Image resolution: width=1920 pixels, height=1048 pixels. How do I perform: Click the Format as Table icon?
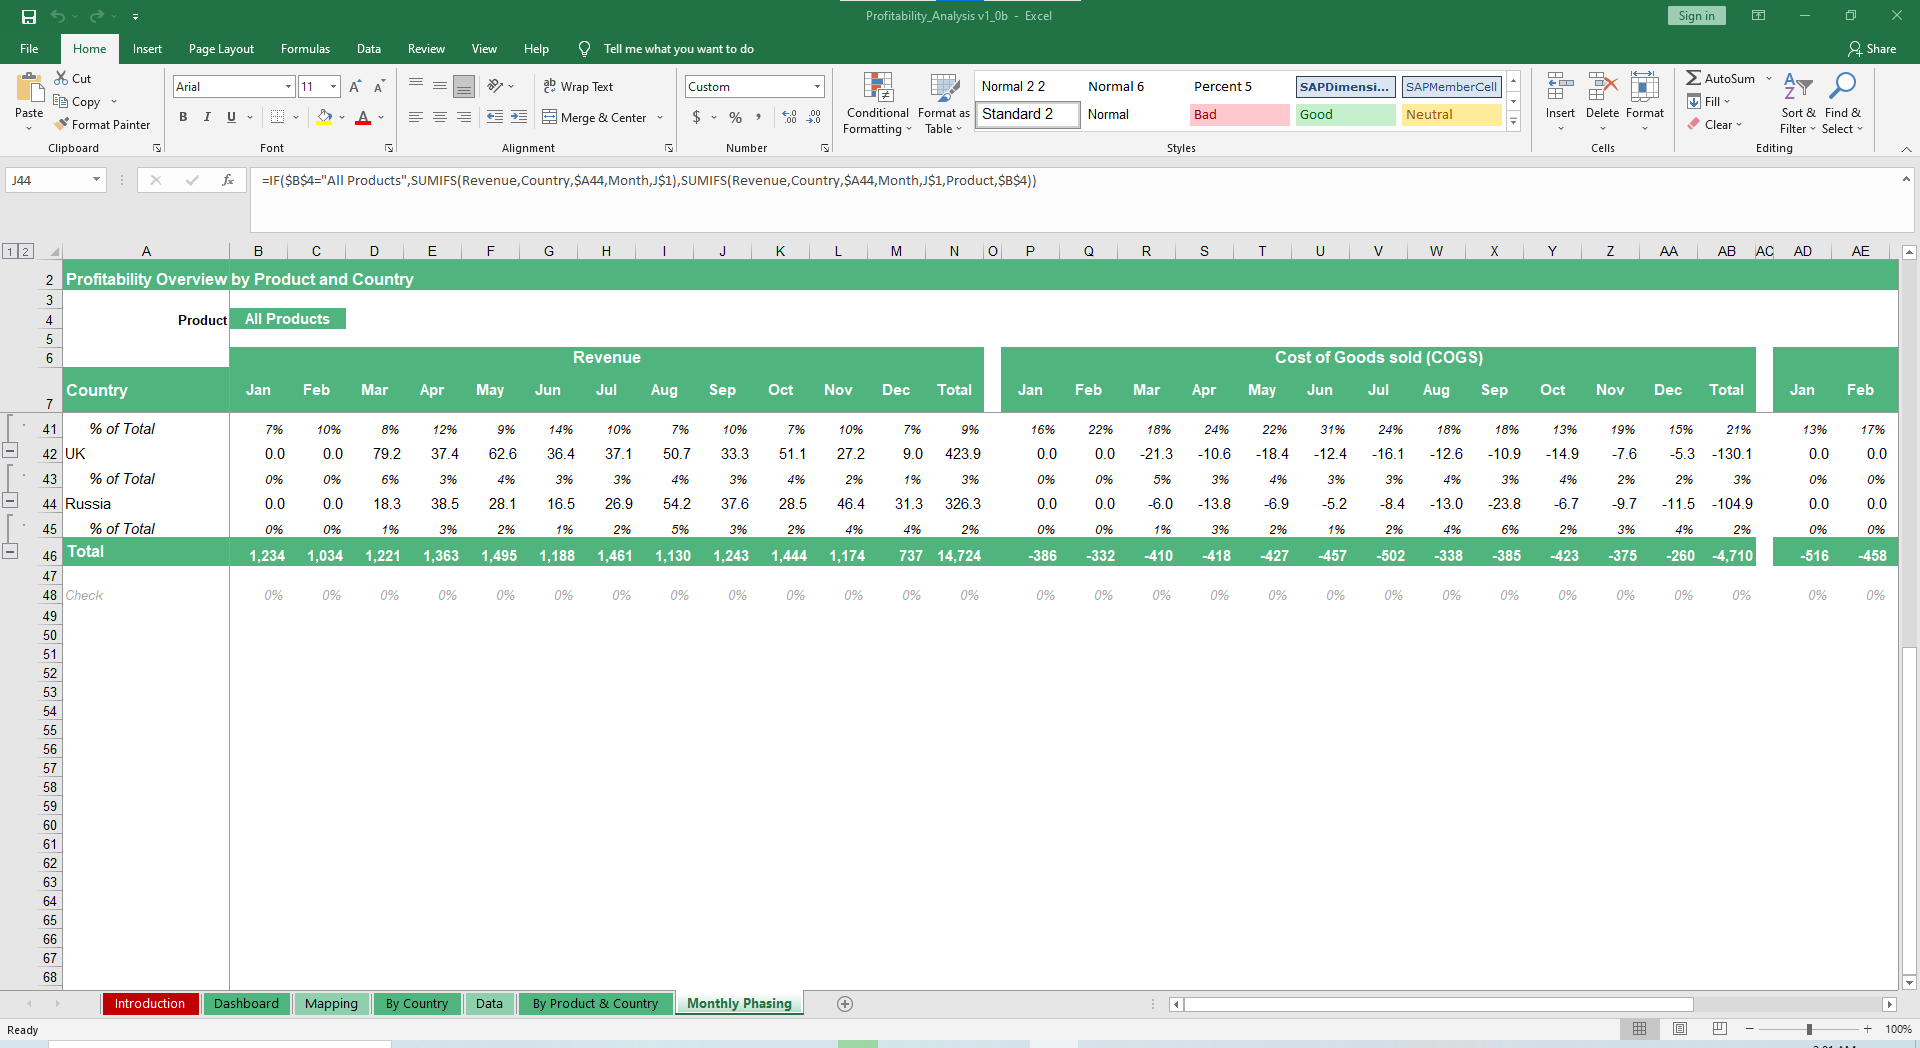pyautogui.click(x=943, y=89)
